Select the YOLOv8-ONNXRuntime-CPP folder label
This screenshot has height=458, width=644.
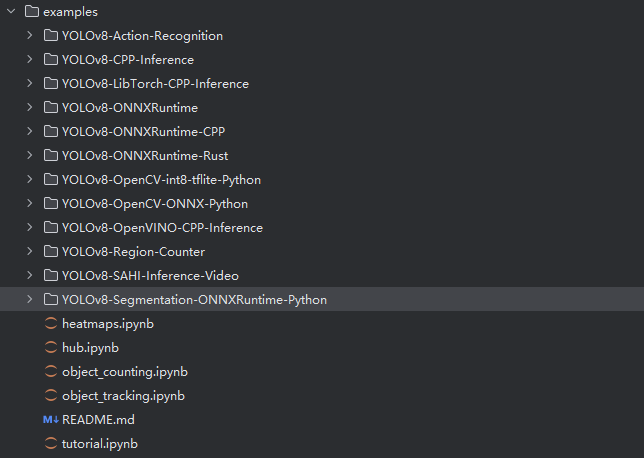pyautogui.click(x=143, y=132)
